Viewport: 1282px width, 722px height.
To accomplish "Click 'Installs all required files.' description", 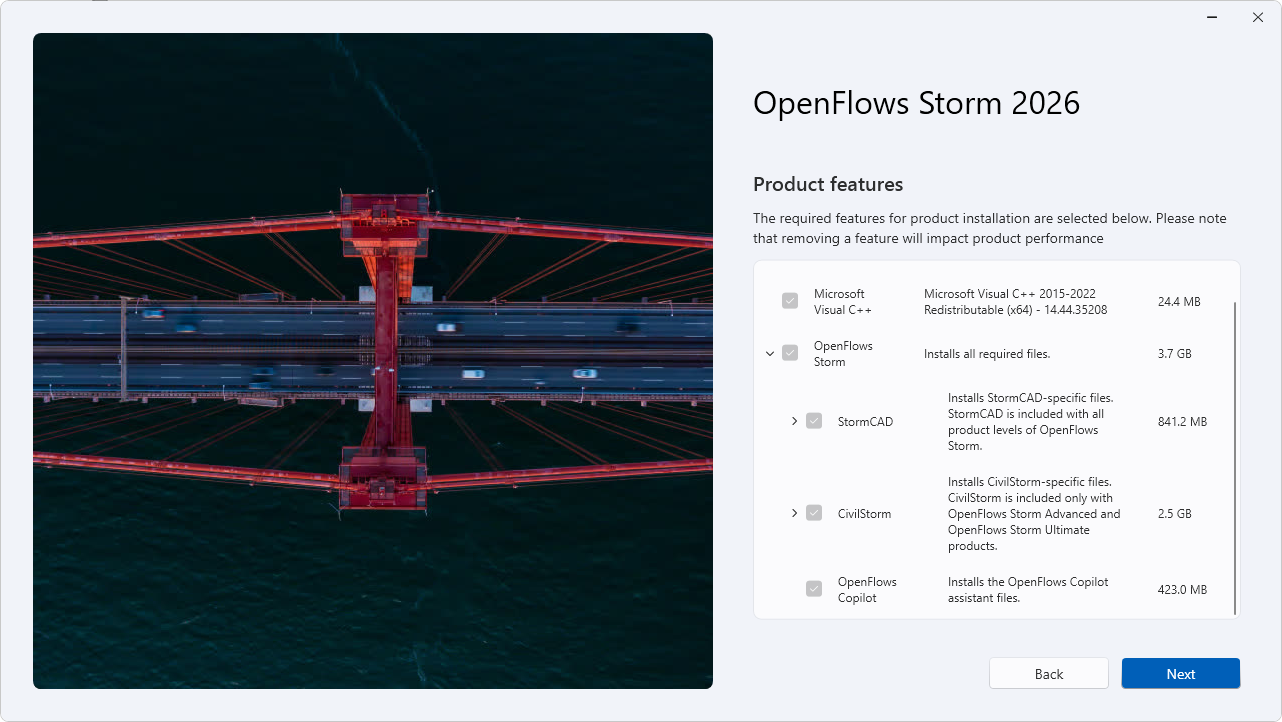I will 987,353.
